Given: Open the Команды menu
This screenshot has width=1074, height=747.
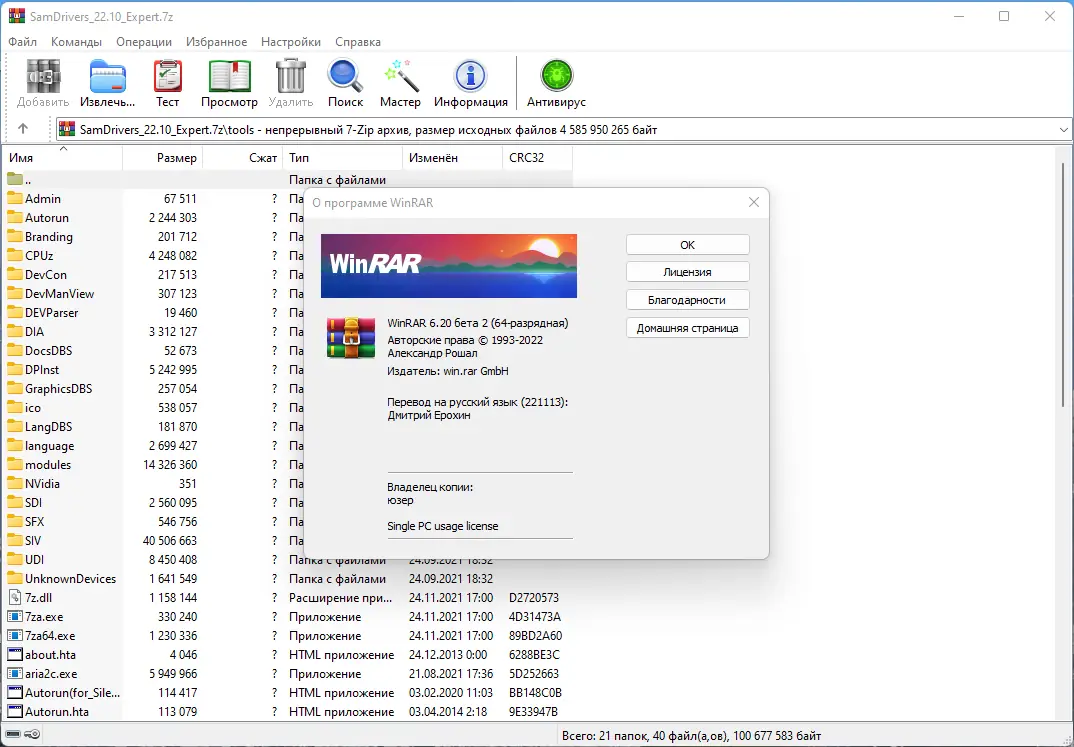Looking at the screenshot, I should (76, 42).
